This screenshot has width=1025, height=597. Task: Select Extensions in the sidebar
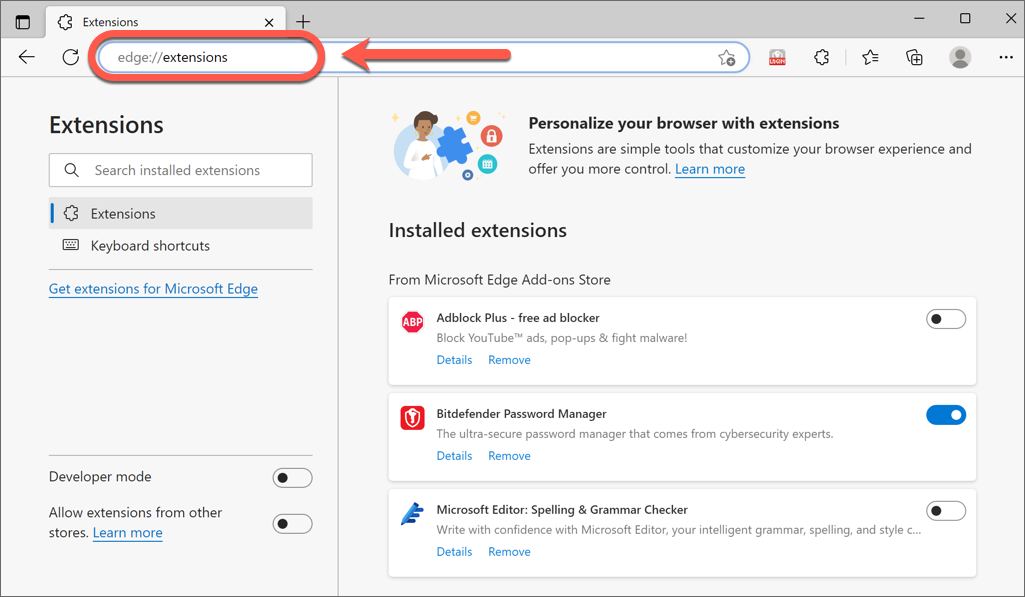(180, 213)
